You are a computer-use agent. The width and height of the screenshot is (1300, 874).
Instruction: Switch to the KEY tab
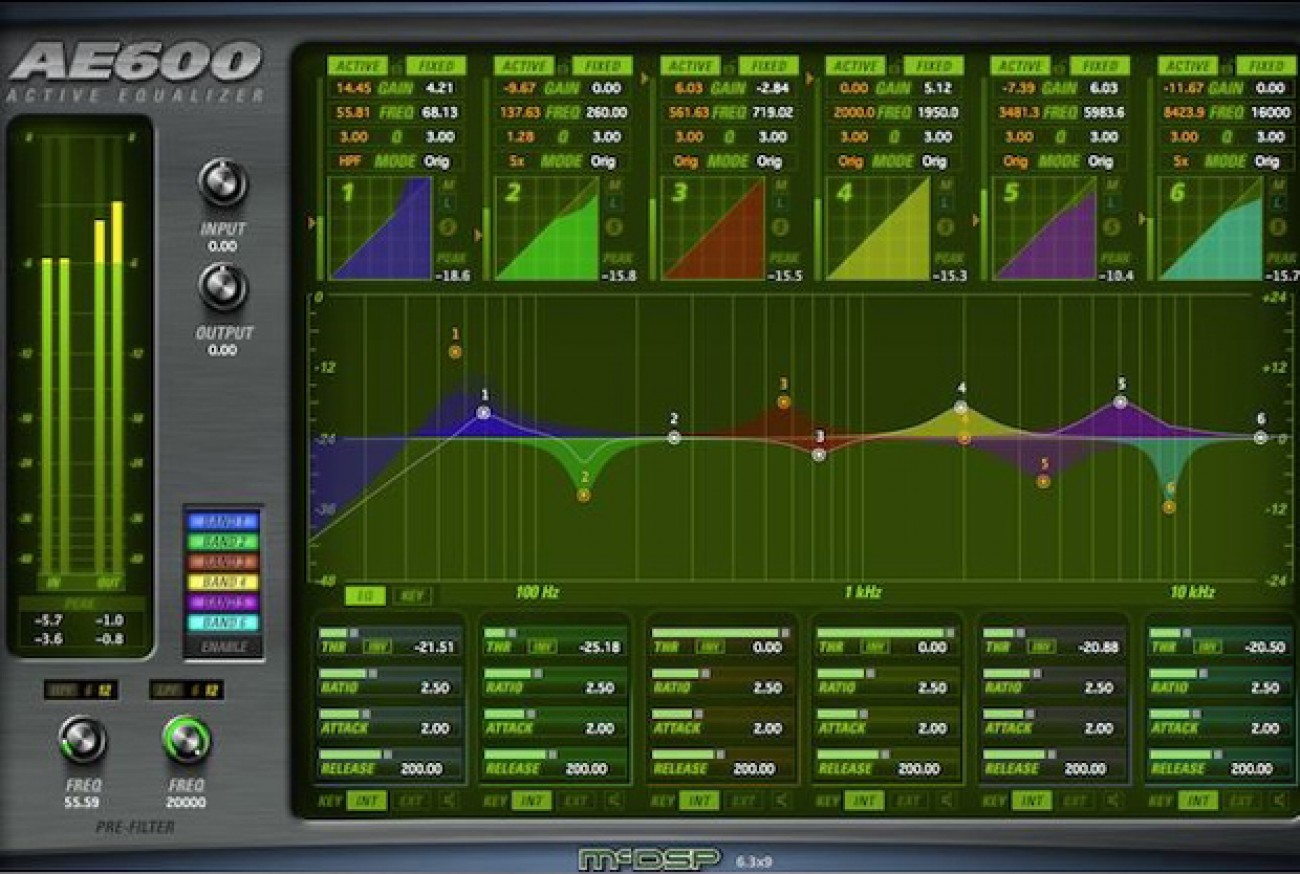point(414,593)
